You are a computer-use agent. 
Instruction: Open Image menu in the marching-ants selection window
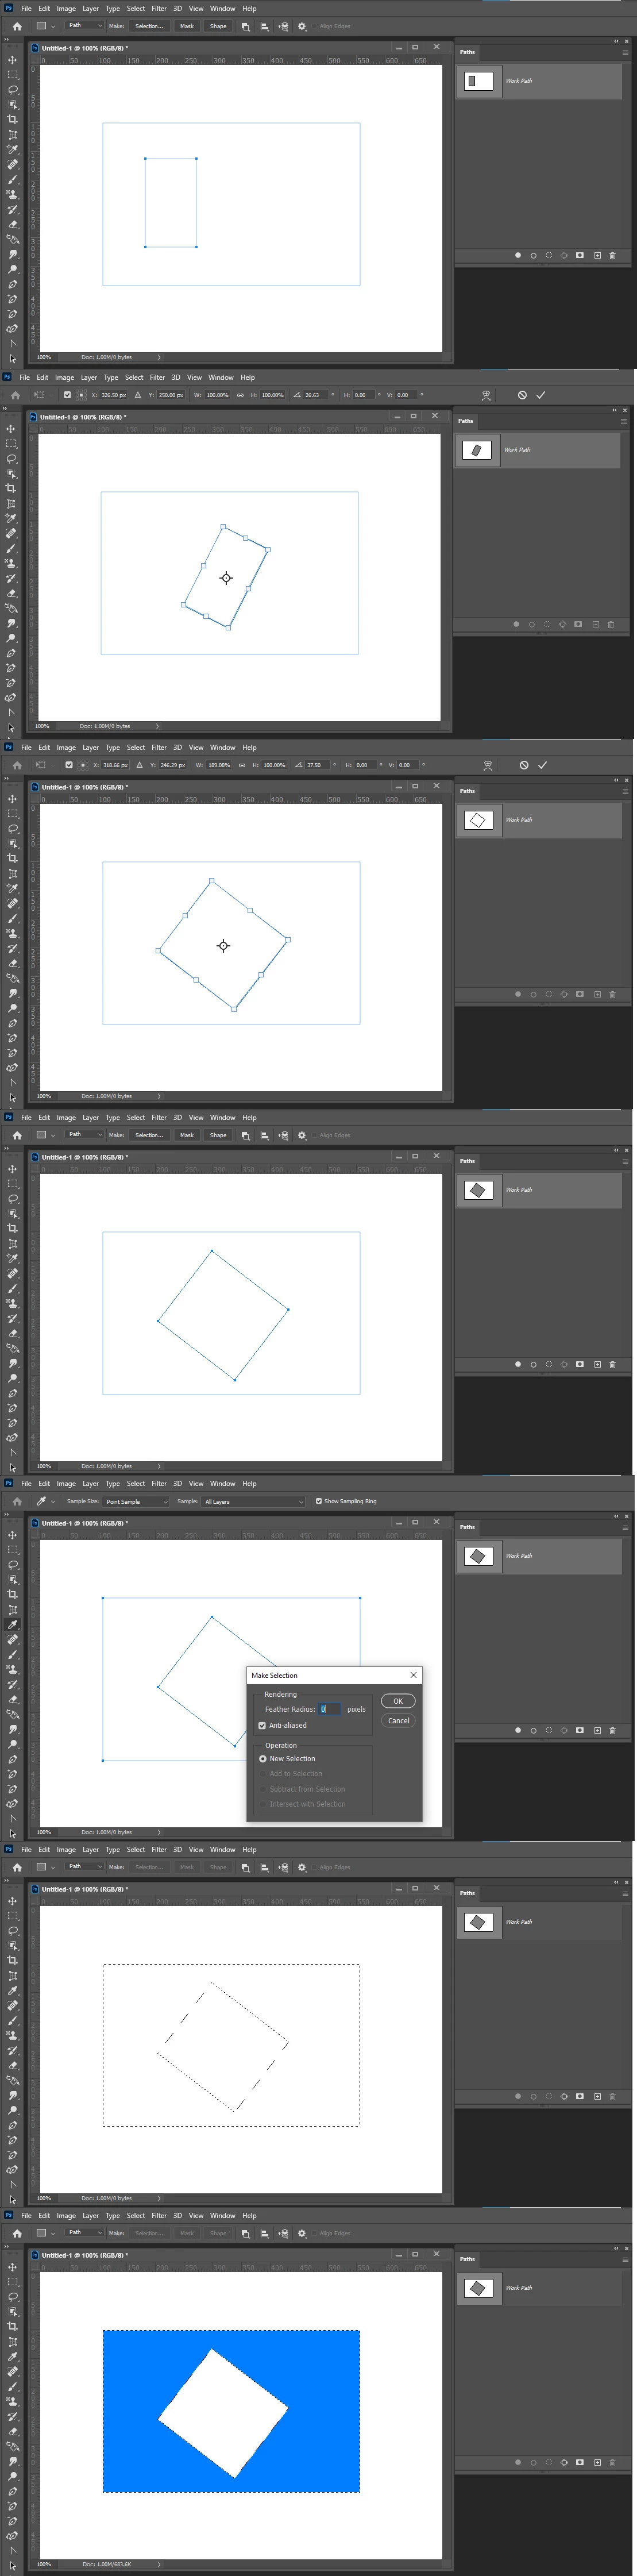(x=66, y=1850)
